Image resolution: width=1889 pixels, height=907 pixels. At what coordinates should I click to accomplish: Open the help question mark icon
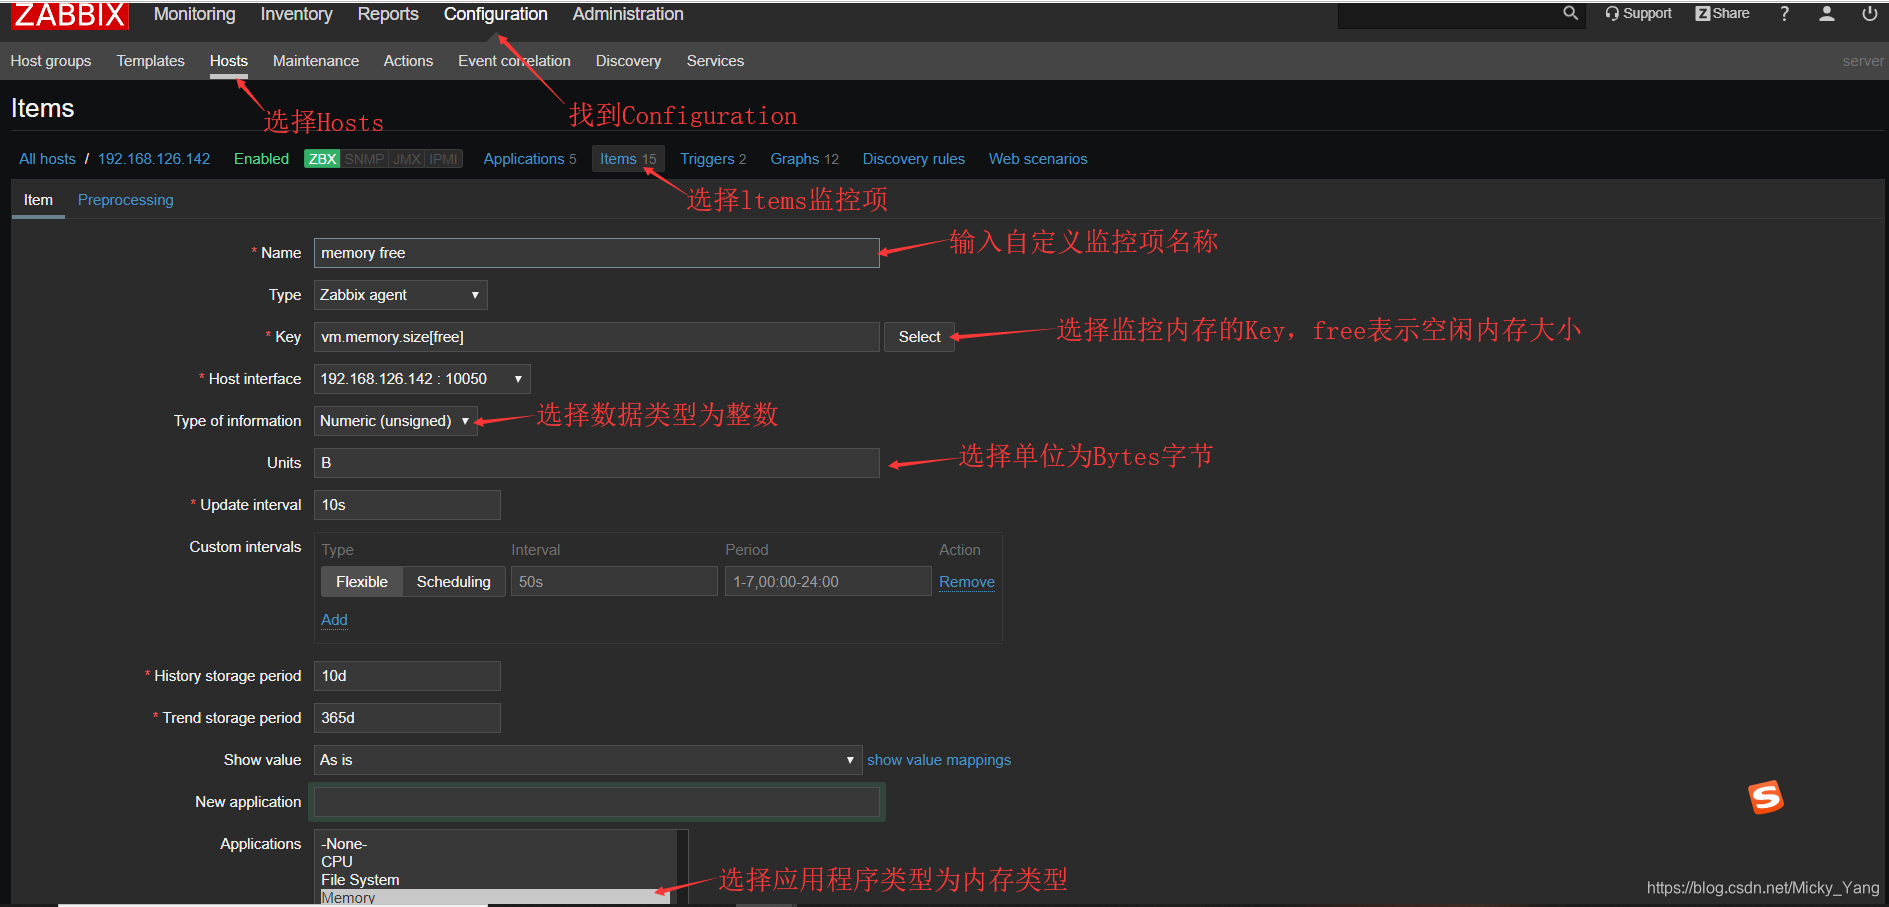click(x=1784, y=13)
